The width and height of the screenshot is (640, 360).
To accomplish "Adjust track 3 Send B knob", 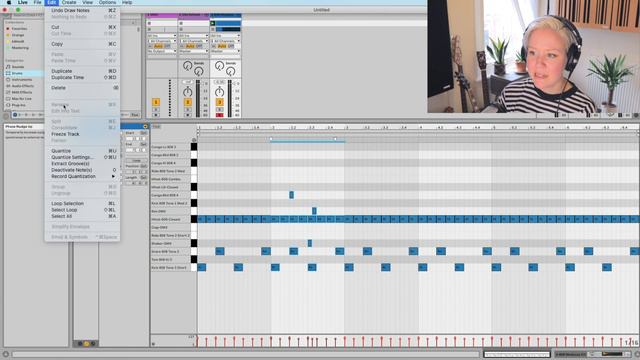I will pos(231,72).
